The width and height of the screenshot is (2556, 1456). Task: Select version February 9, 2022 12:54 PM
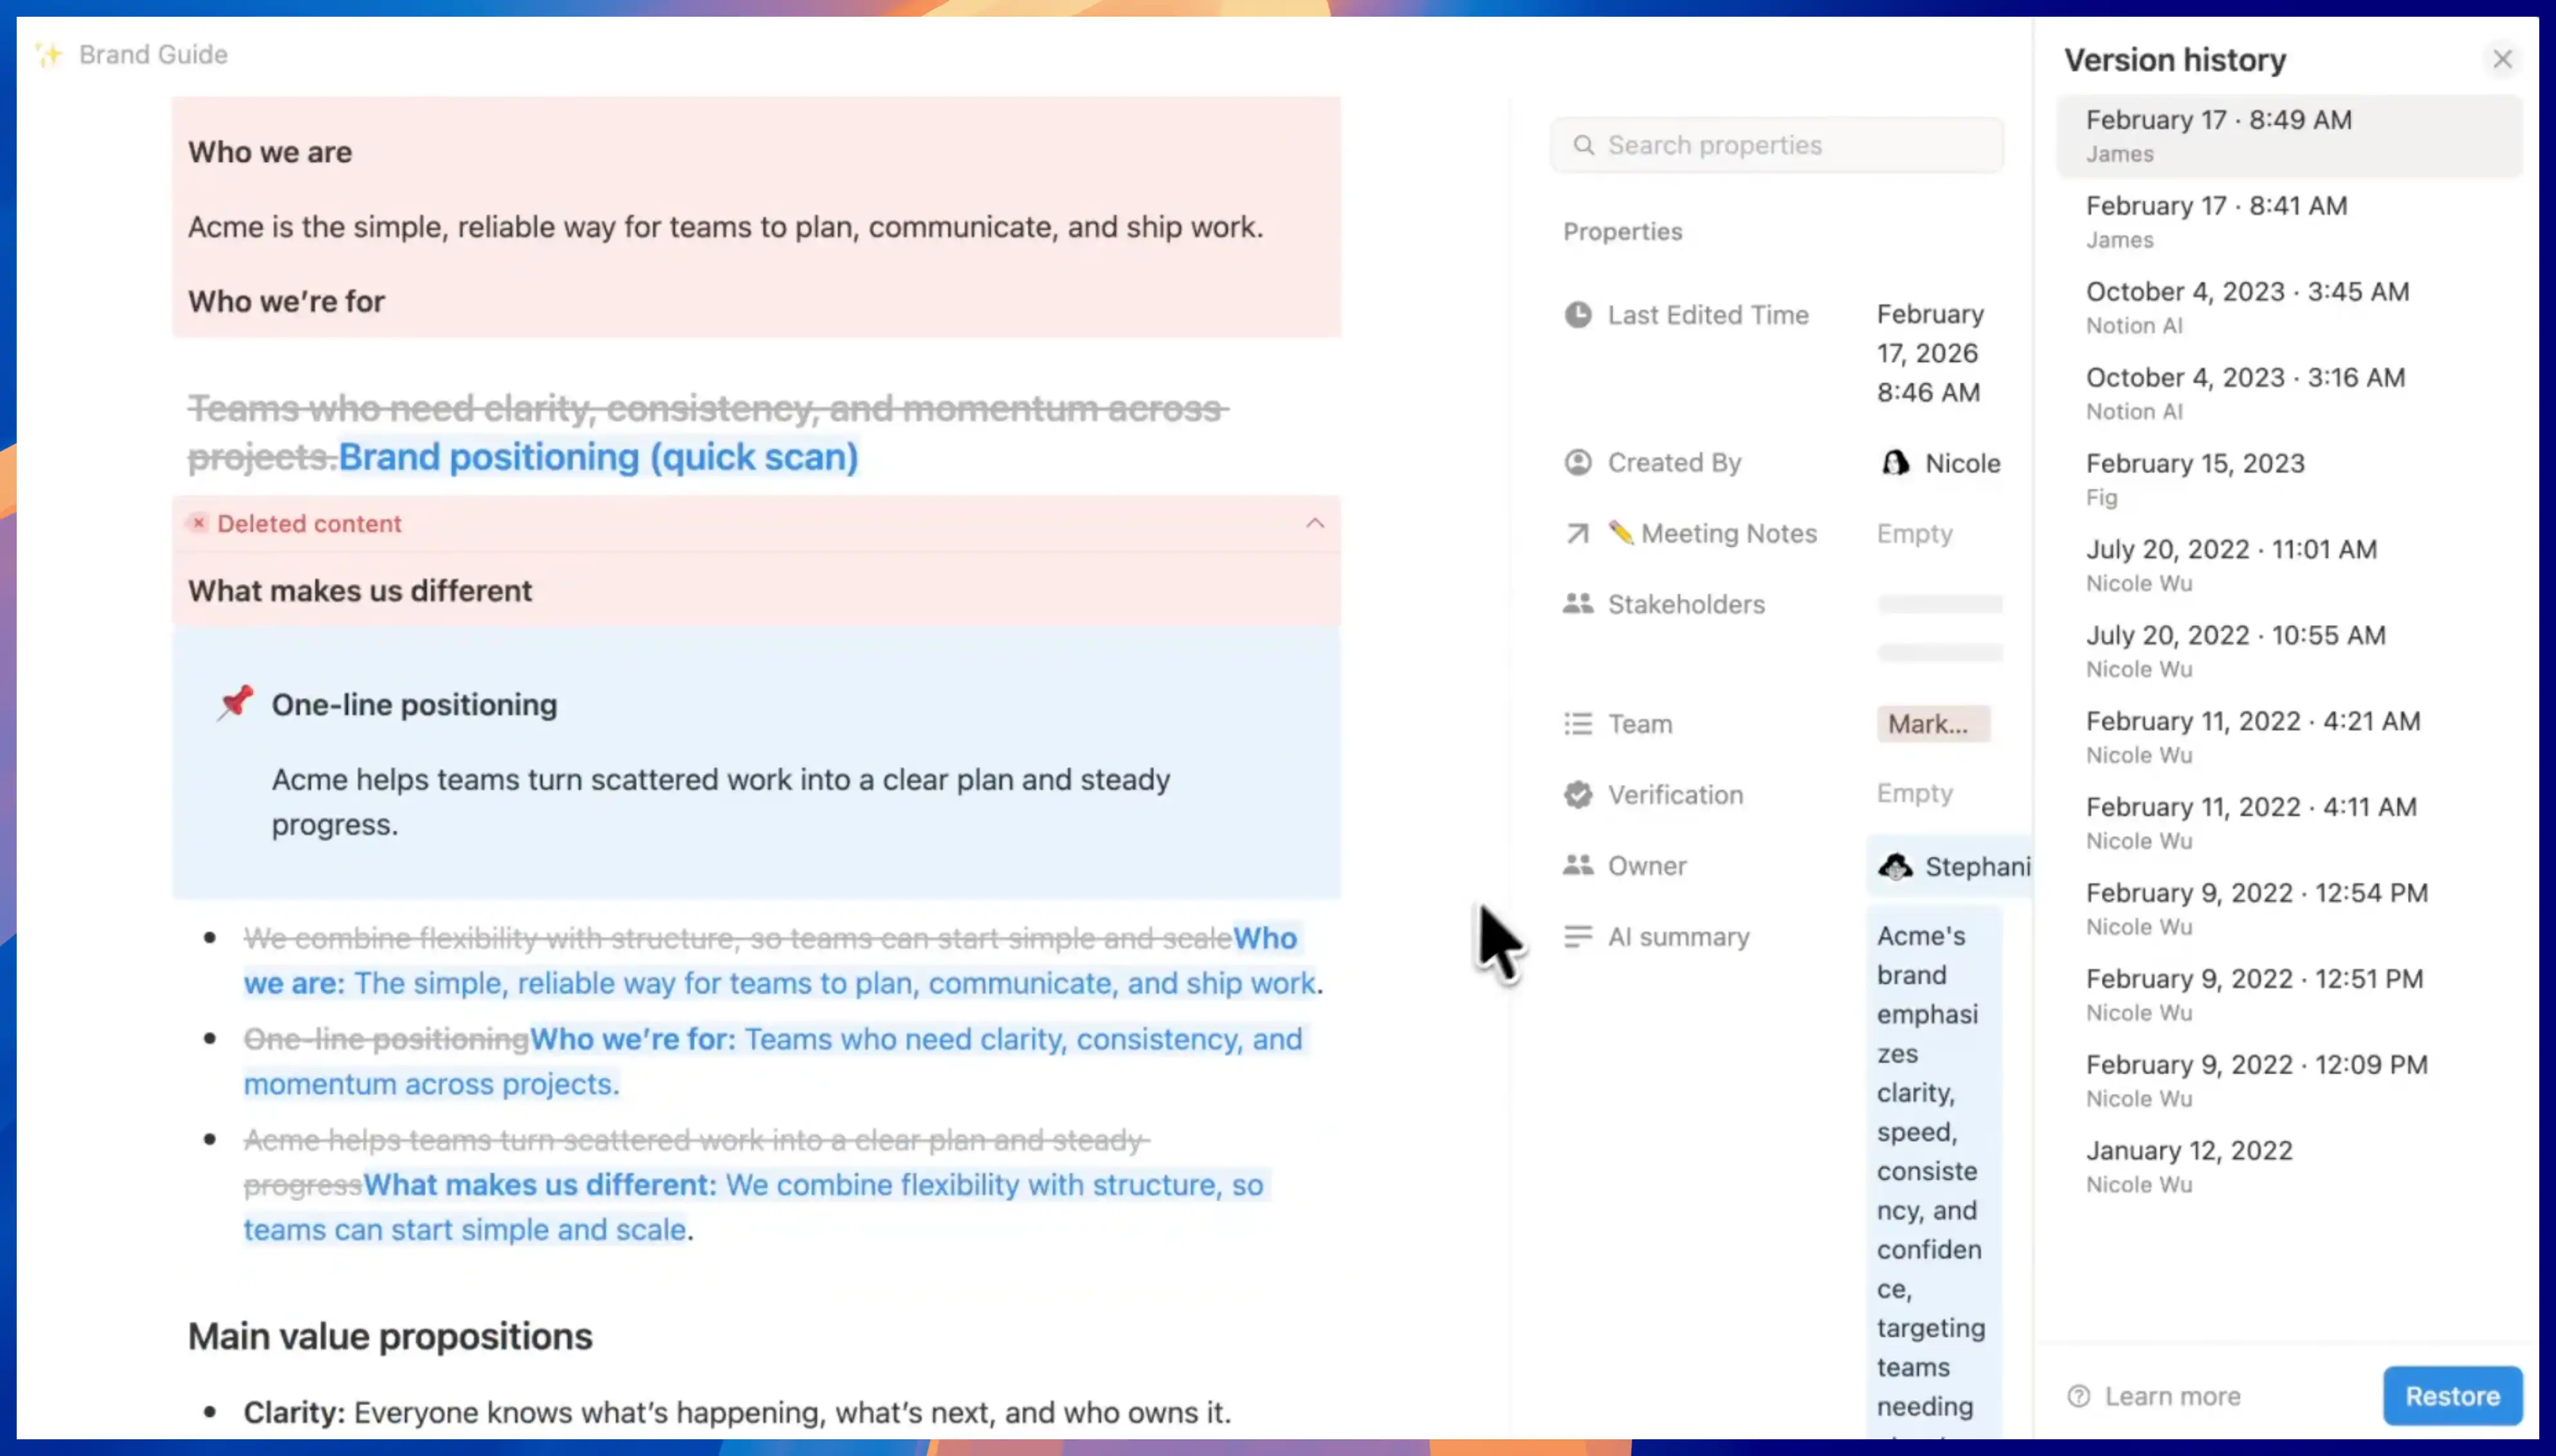[2289, 910]
